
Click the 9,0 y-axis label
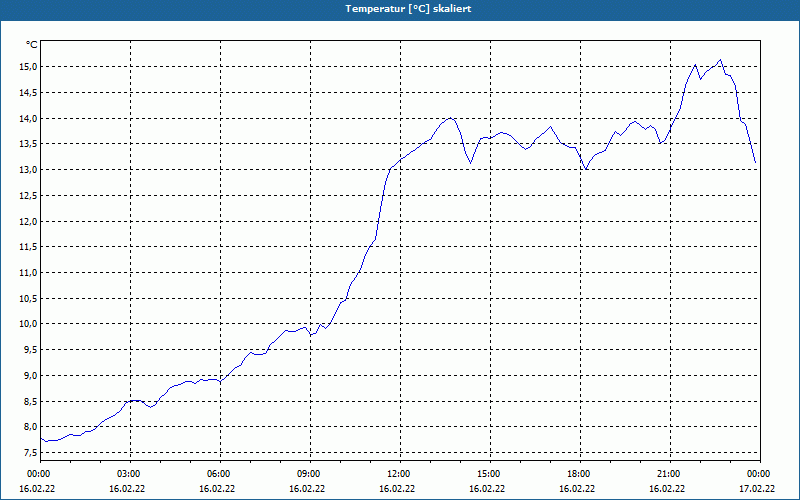coord(30,376)
